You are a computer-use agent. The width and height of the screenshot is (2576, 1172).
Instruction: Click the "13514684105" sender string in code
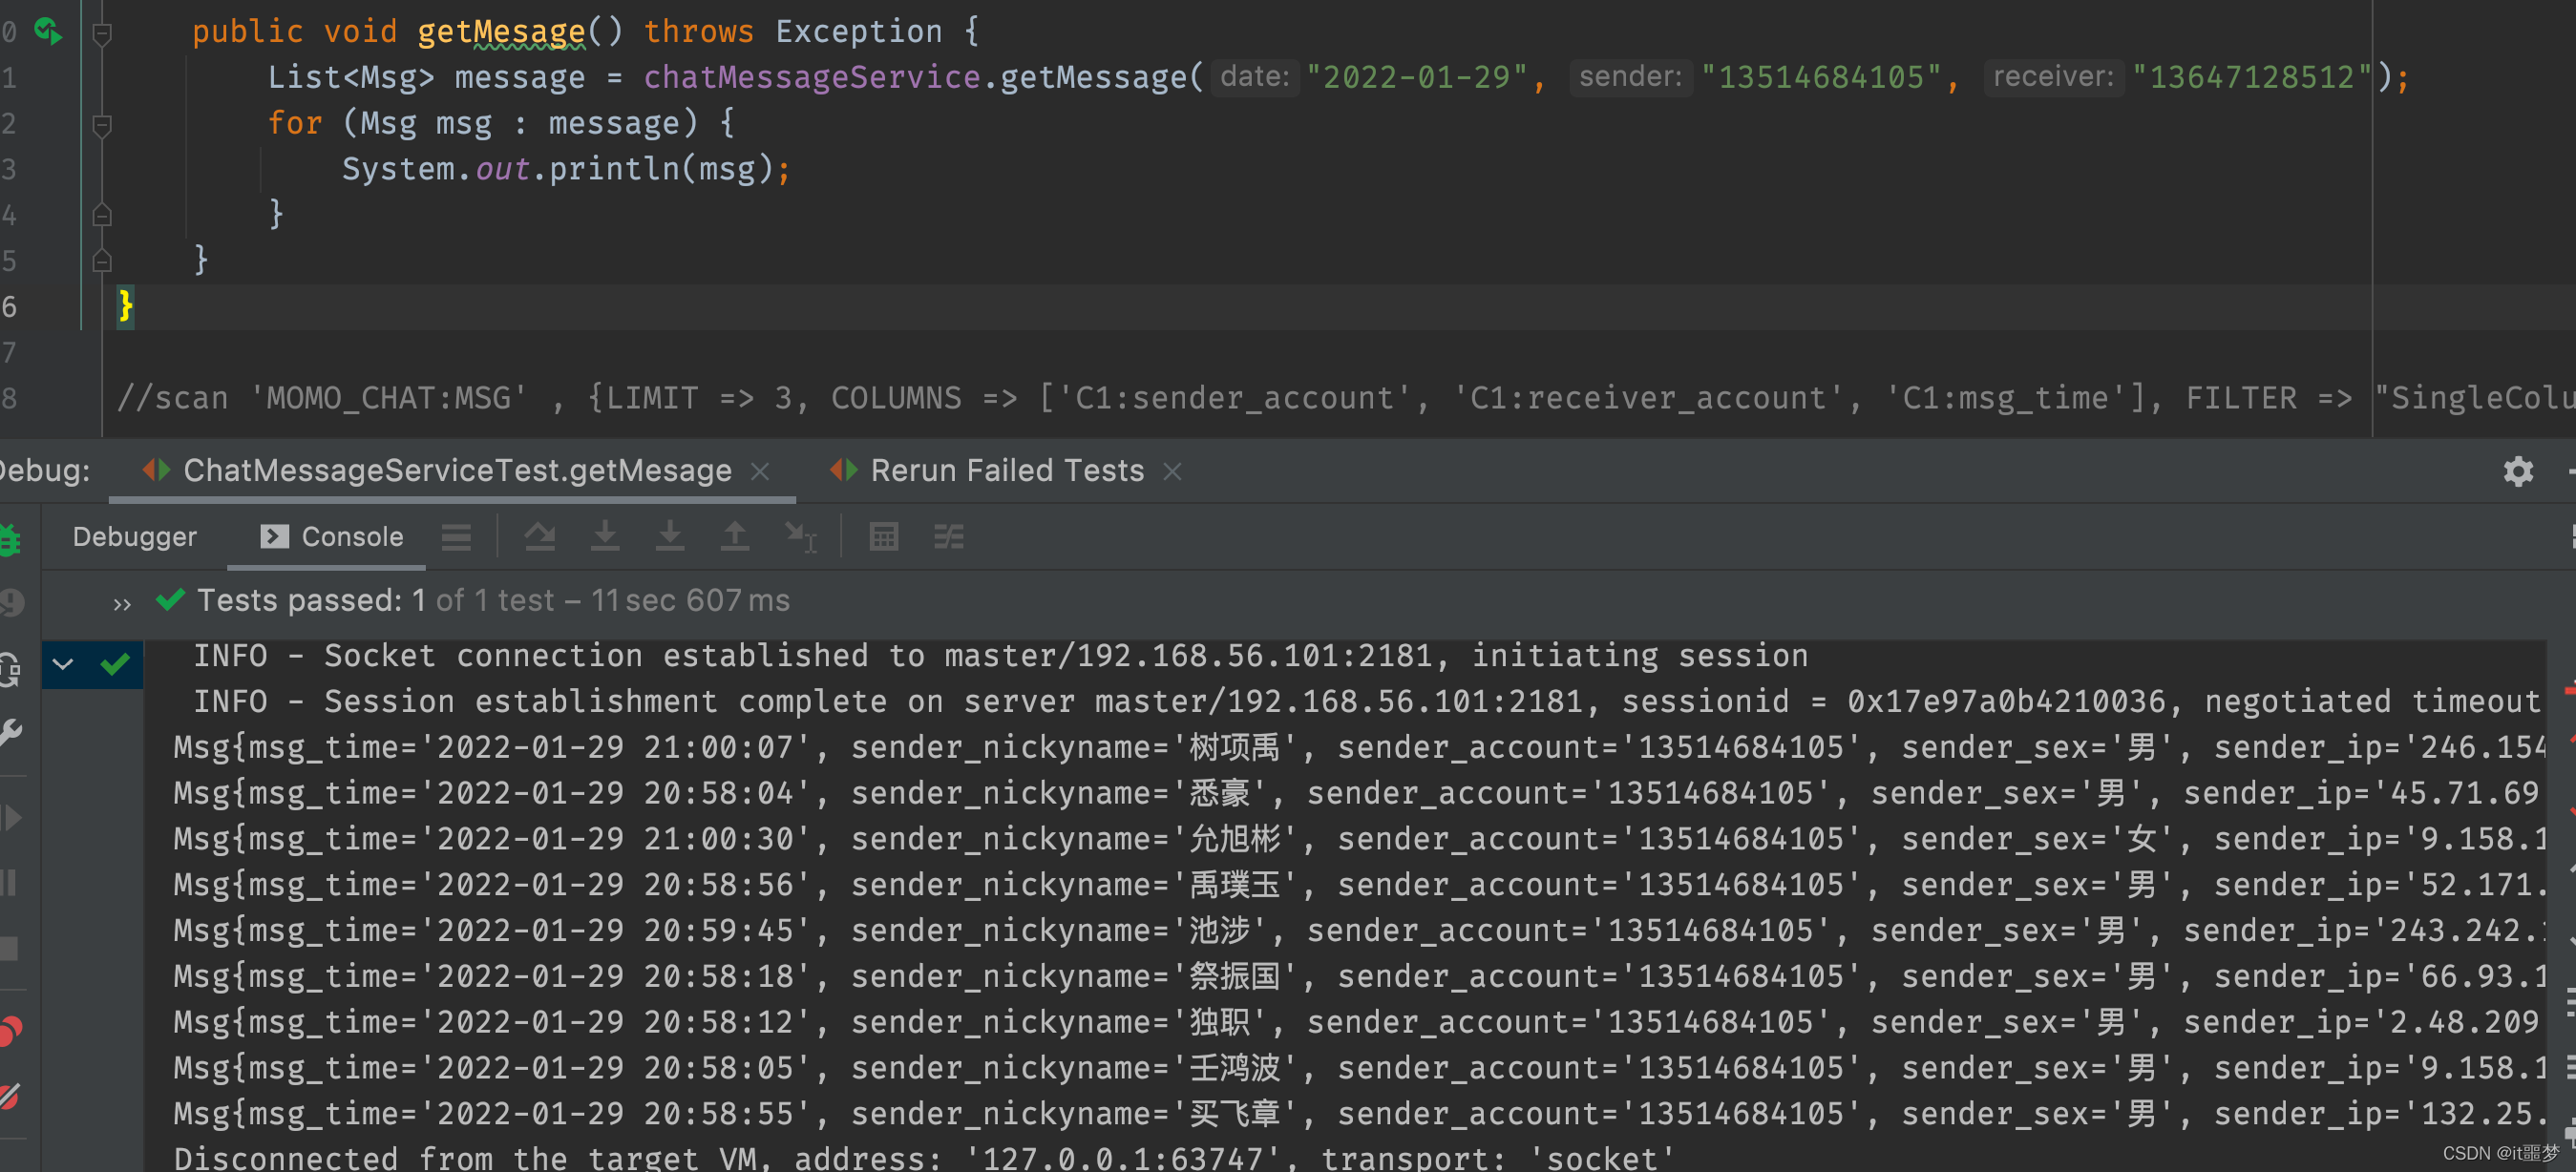pyautogui.click(x=1821, y=77)
